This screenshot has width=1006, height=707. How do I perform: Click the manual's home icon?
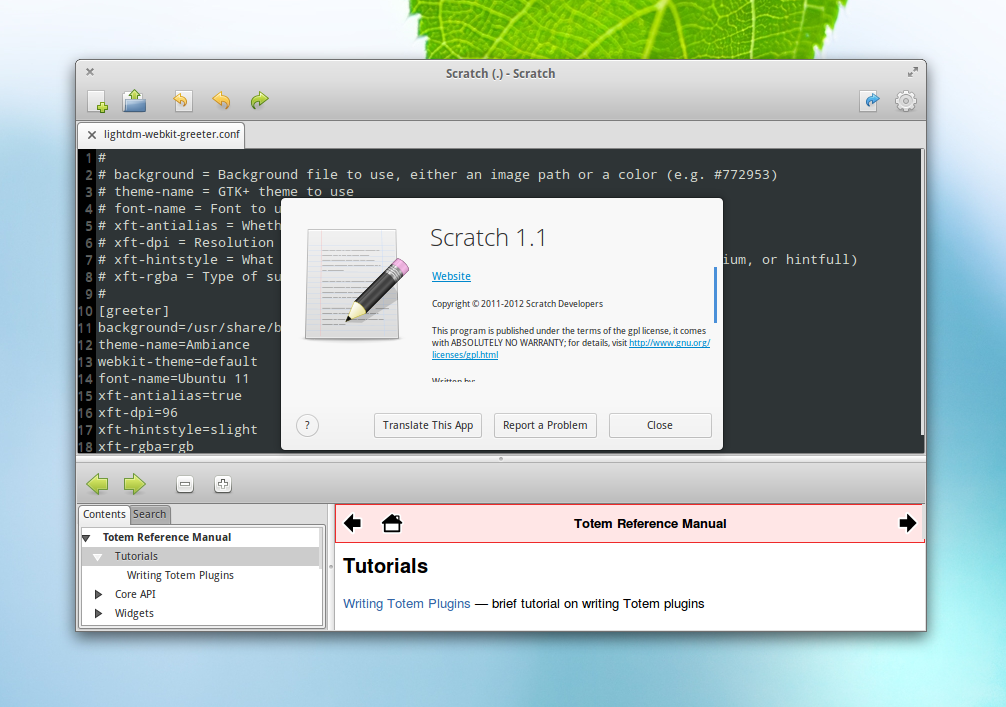[x=392, y=524]
